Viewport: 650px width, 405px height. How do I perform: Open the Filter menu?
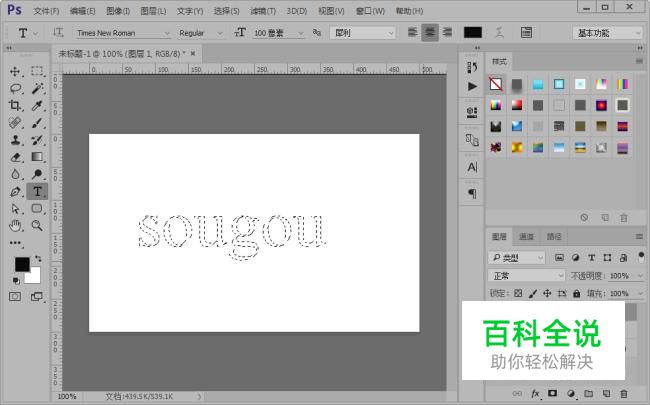(263, 11)
